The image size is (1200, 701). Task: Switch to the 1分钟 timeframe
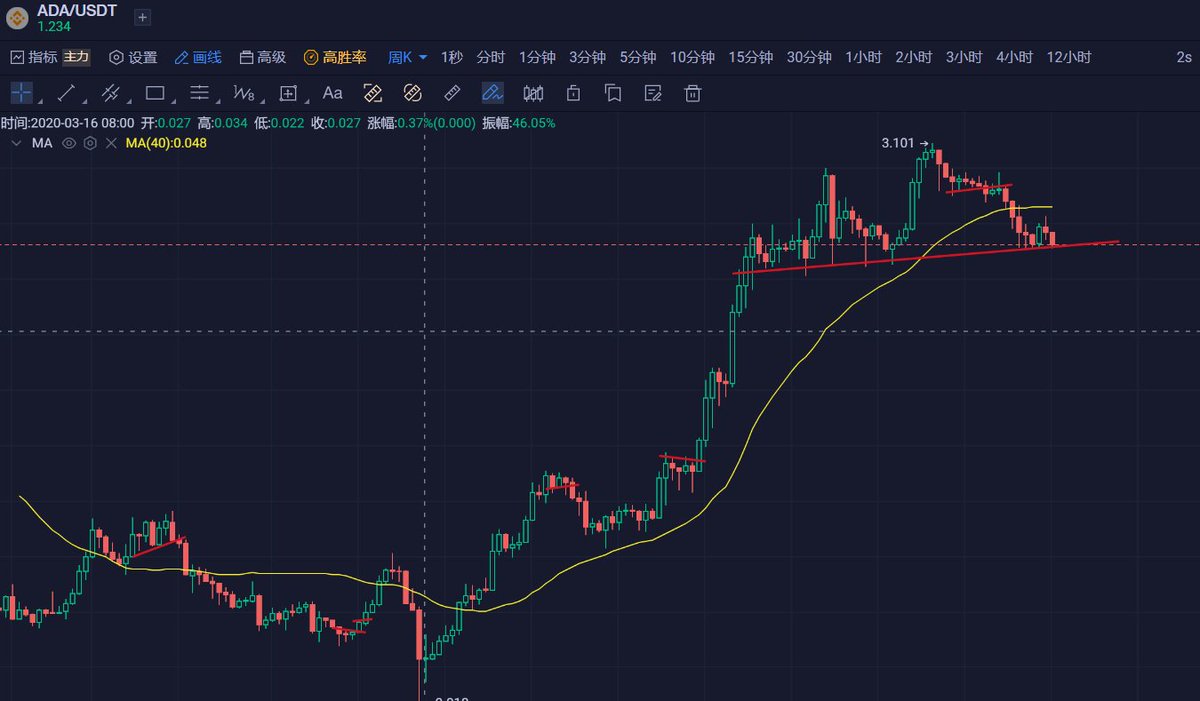537,57
